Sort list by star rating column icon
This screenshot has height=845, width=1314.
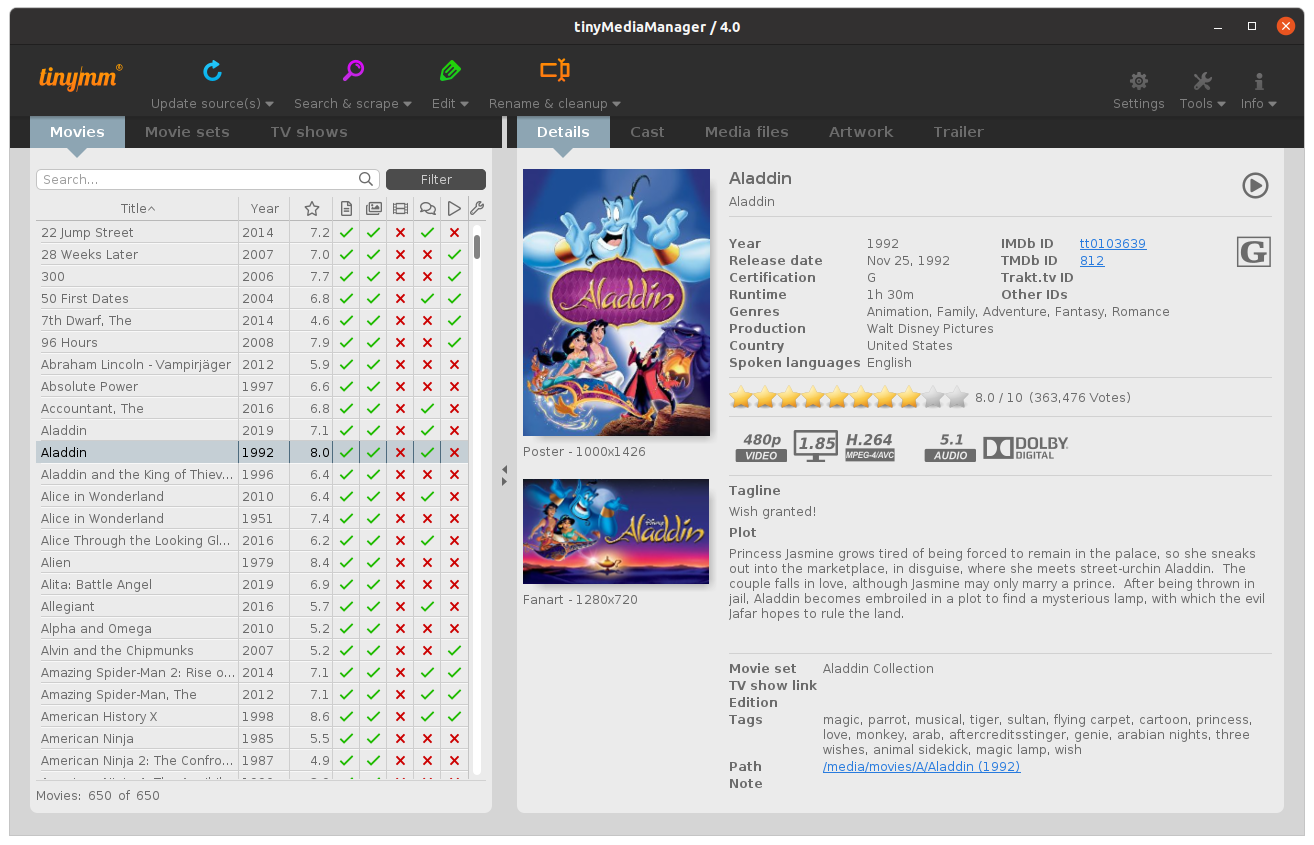[312, 209]
